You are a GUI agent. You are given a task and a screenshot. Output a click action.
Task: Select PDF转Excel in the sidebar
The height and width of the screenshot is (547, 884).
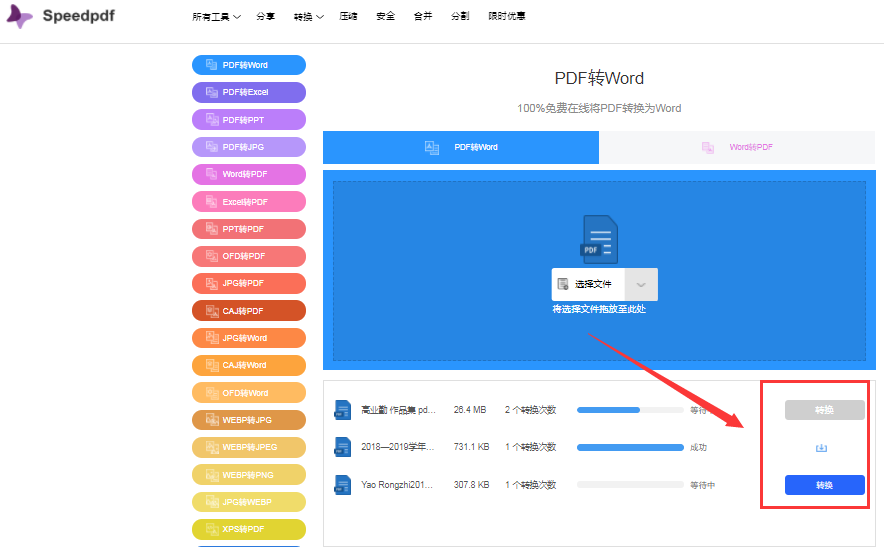[x=249, y=92]
